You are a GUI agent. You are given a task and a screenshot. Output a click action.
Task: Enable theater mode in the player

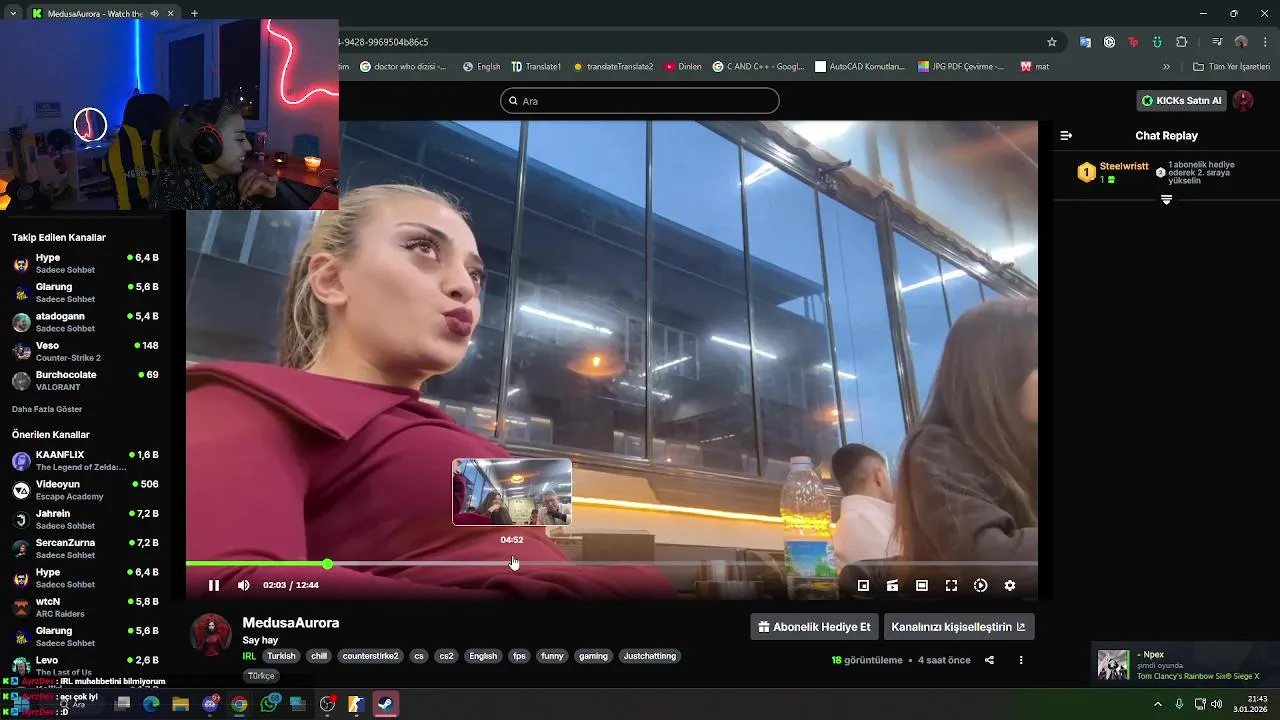coord(922,585)
